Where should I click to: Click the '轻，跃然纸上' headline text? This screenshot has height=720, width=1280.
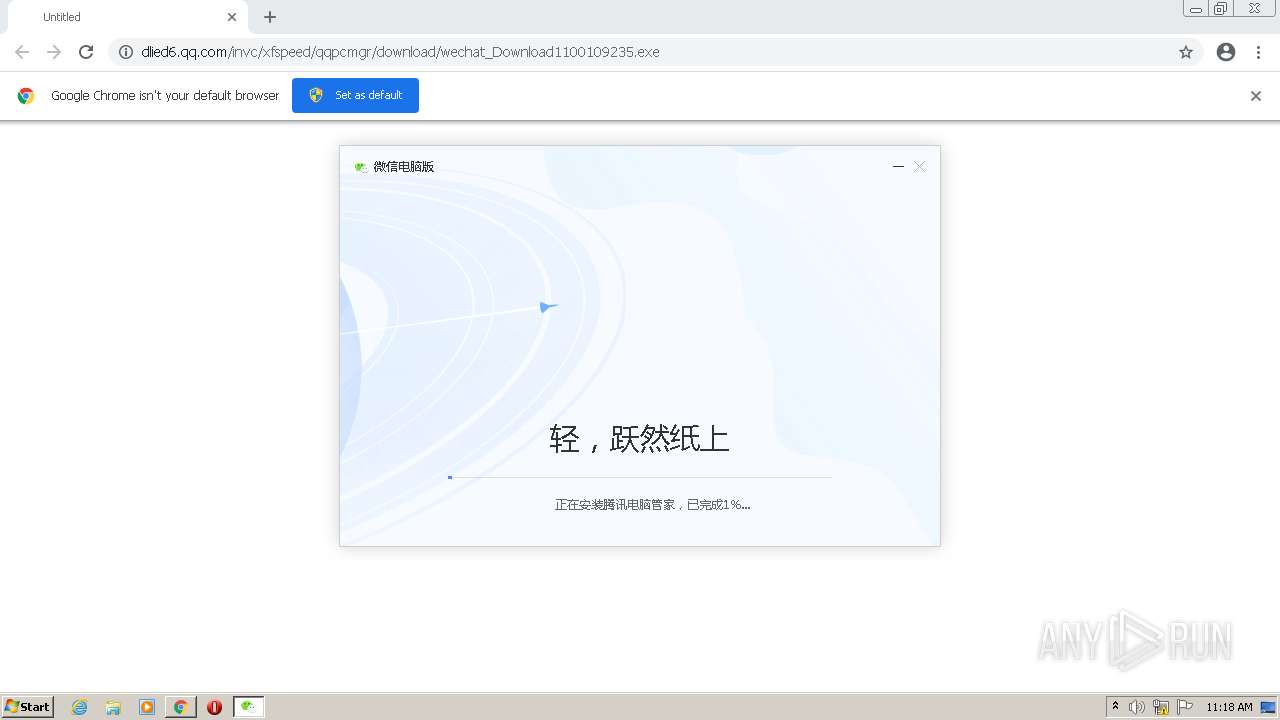point(639,439)
